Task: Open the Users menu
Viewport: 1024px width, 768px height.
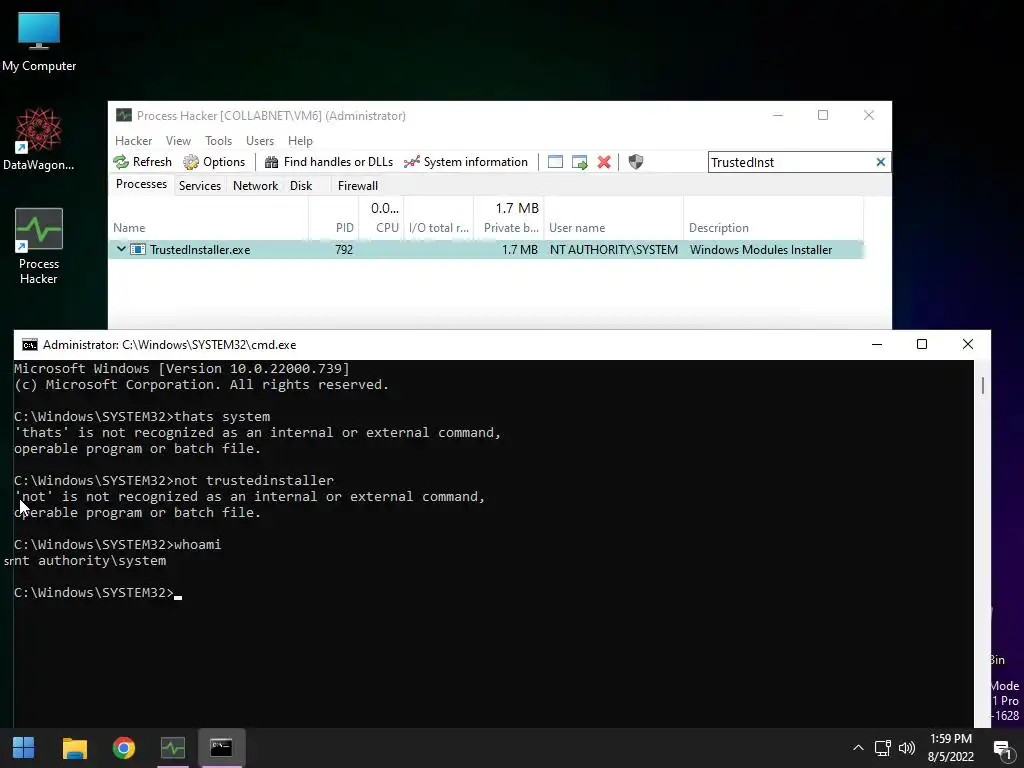Action: [260, 140]
